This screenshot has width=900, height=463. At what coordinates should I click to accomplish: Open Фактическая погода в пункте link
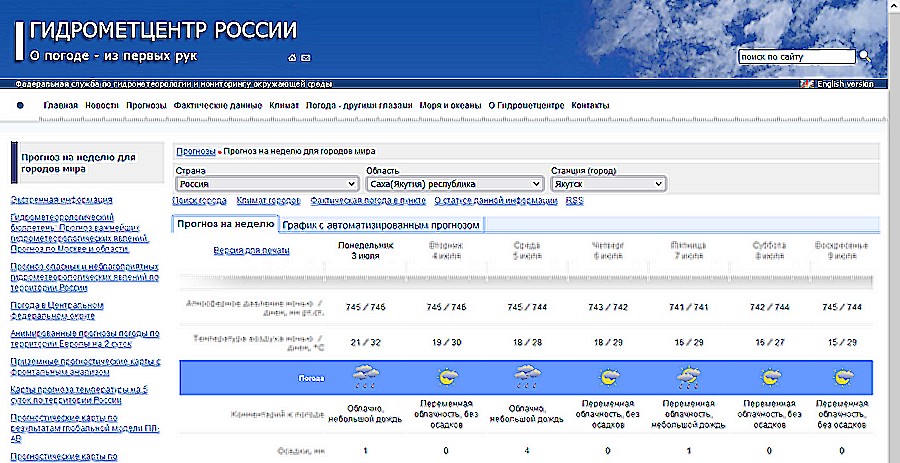[368, 201]
